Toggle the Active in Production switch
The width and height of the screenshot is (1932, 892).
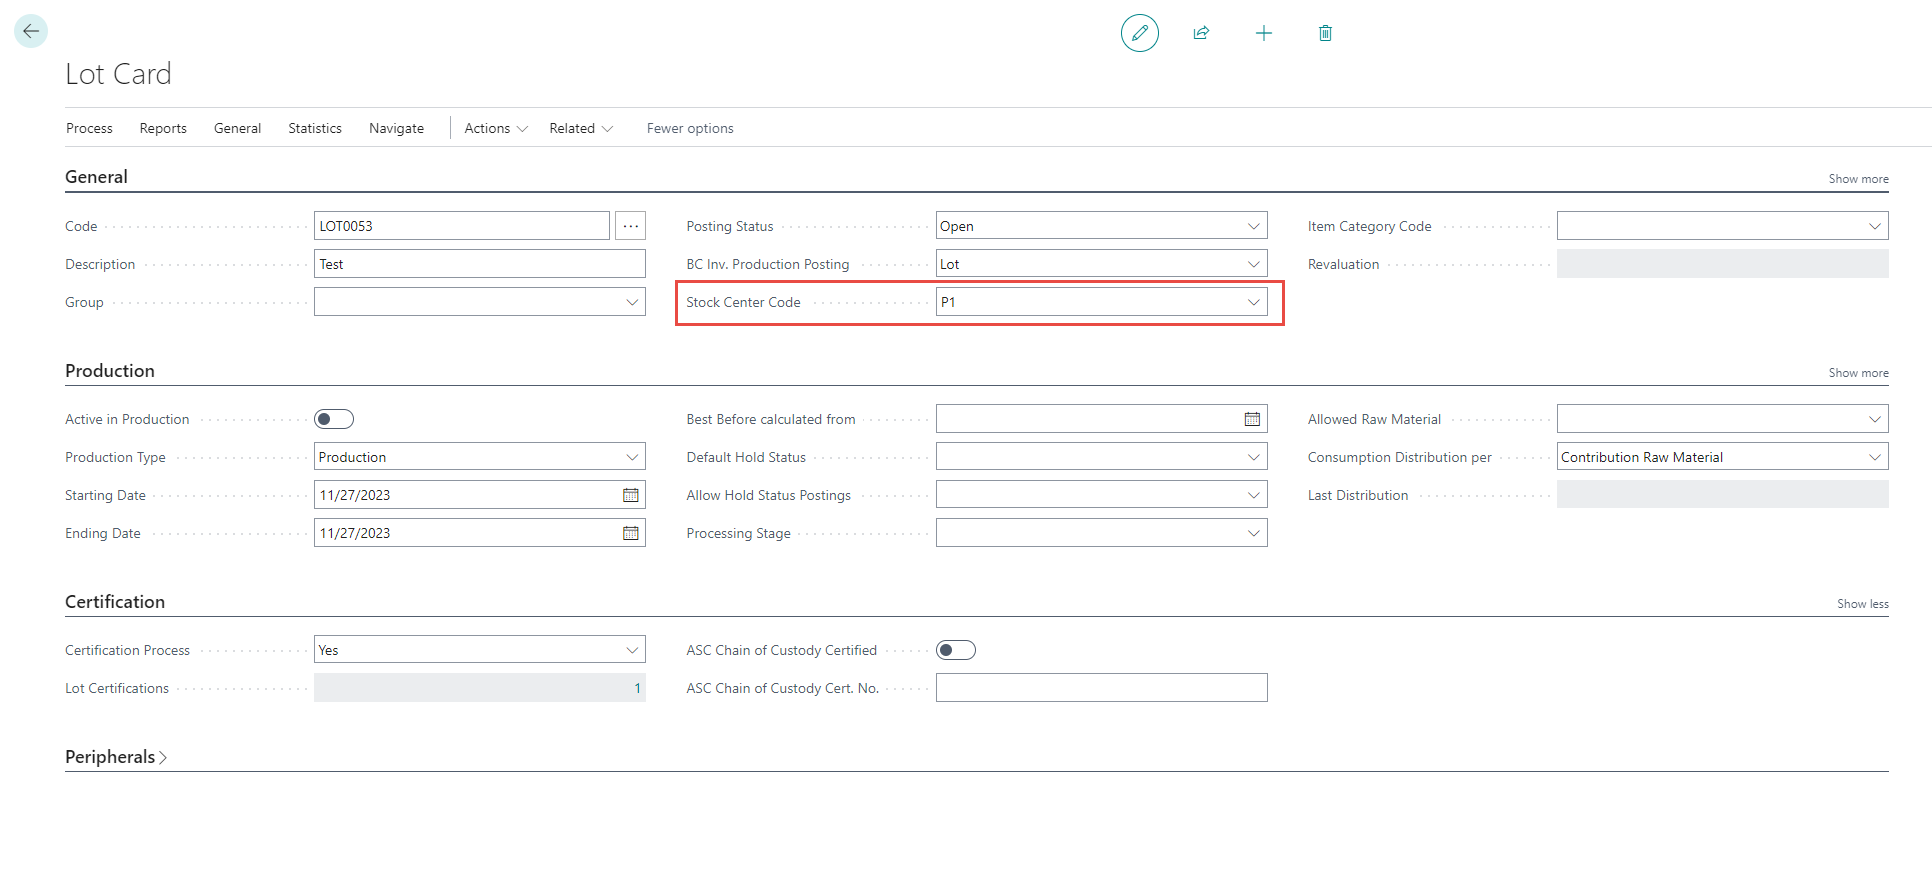334,419
